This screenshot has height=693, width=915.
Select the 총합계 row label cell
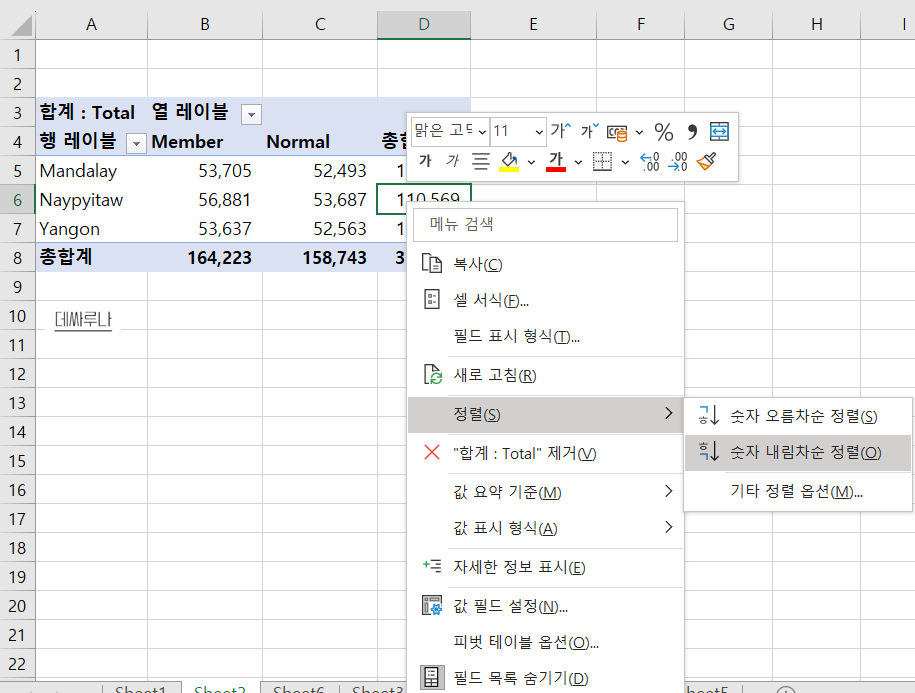(x=91, y=257)
